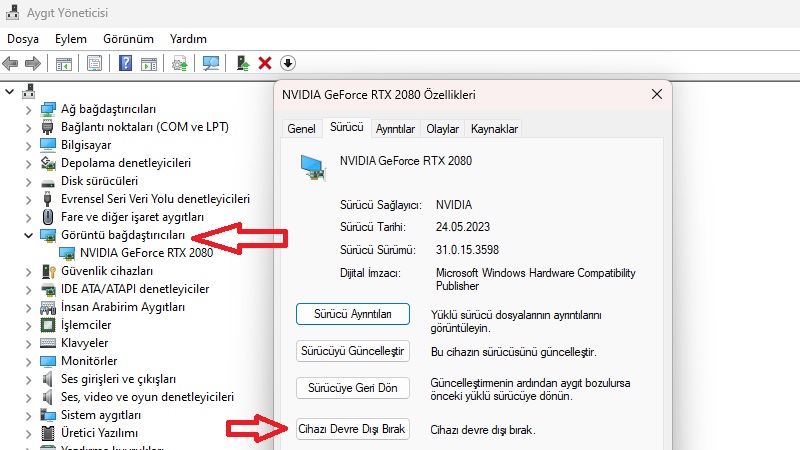
Task: Select Görüntü bağdaştırıcıları label
Action: [123, 235]
